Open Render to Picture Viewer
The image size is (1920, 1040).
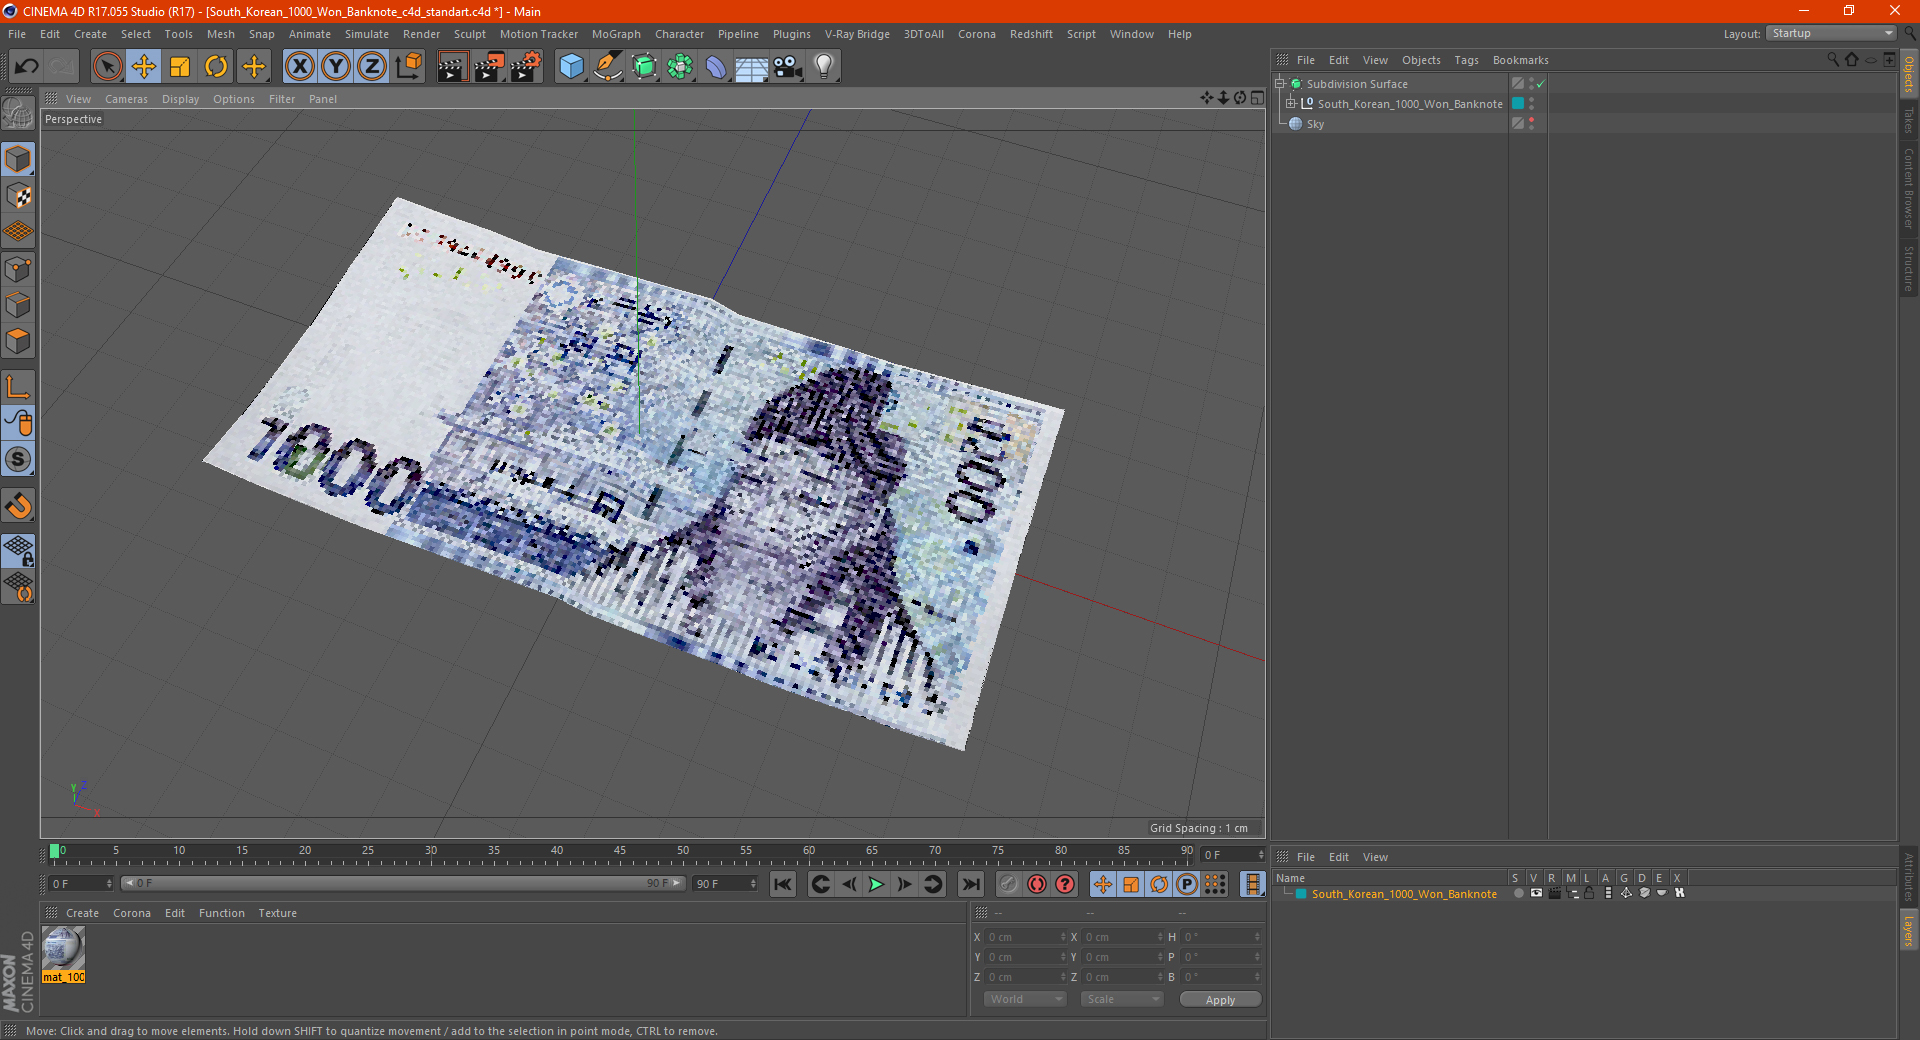pos(489,67)
